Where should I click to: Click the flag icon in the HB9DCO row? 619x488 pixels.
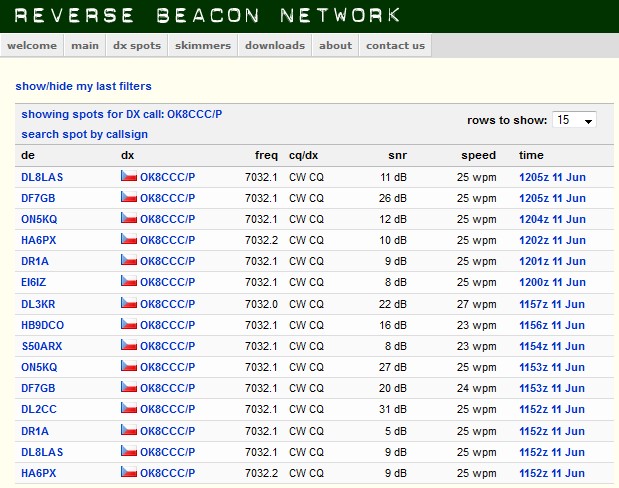click(128, 324)
